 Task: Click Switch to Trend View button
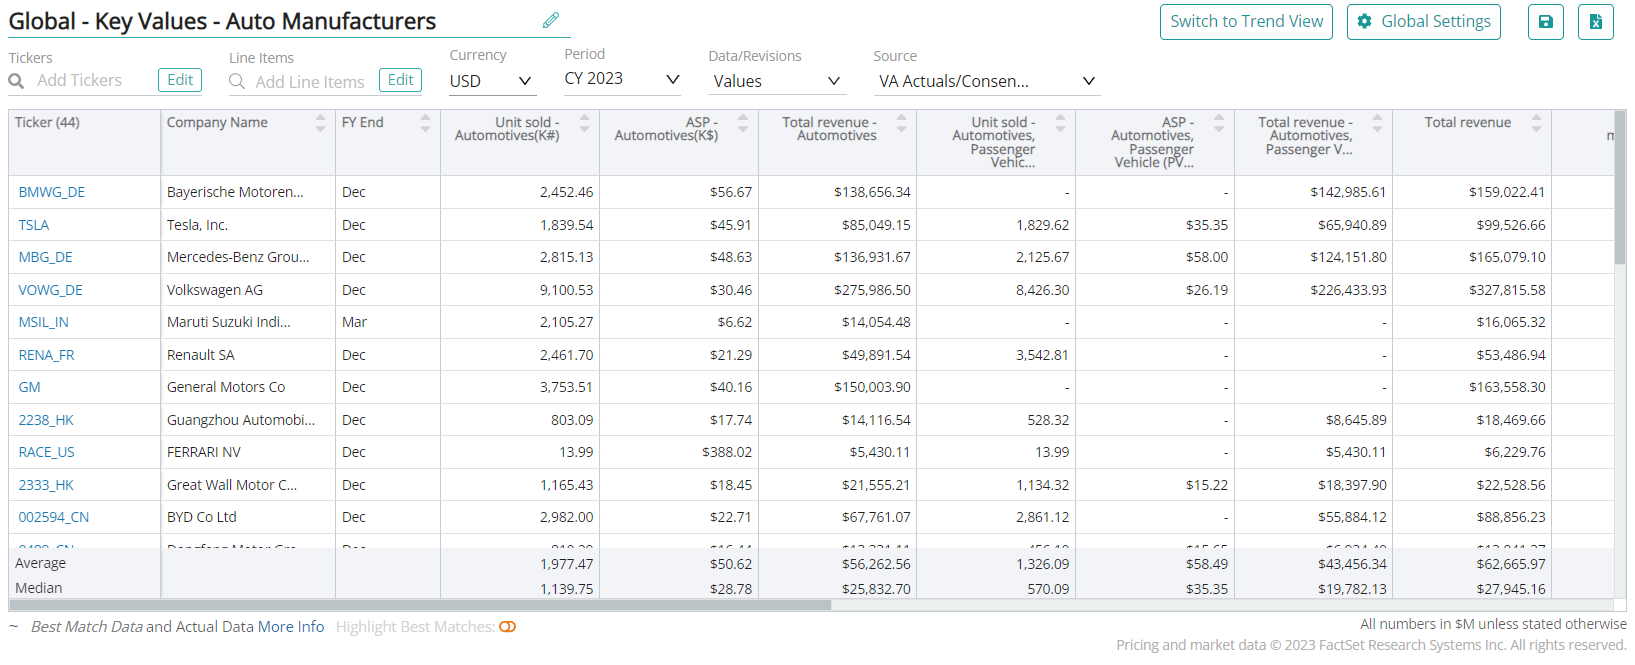pos(1246,22)
